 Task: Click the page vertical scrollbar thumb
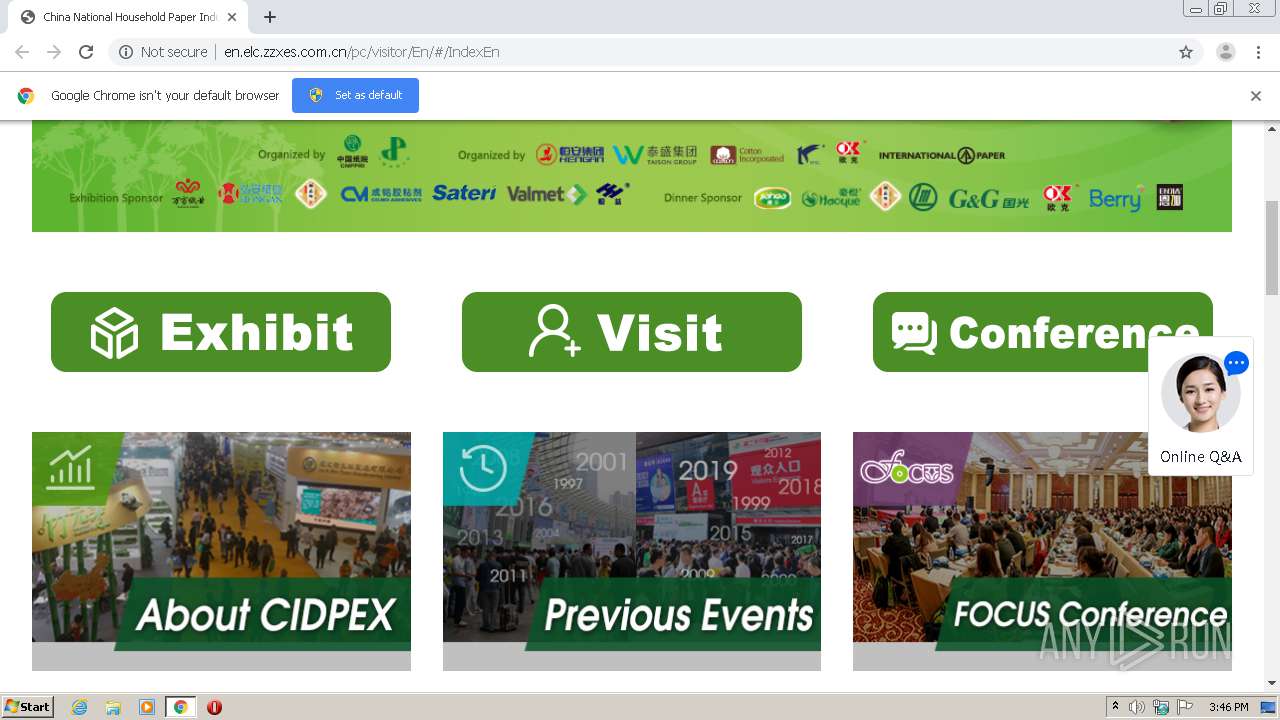click(x=1272, y=246)
